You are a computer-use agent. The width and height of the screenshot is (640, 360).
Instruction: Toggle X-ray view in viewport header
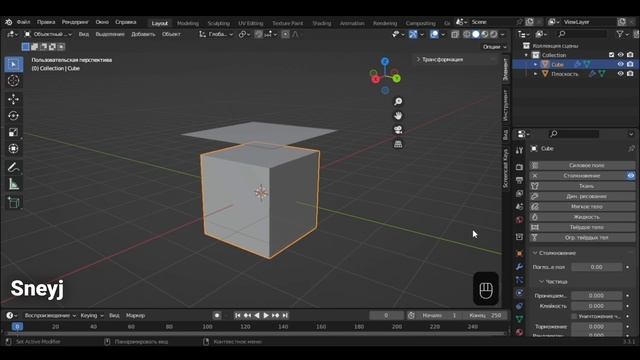pyautogui.click(x=455, y=34)
